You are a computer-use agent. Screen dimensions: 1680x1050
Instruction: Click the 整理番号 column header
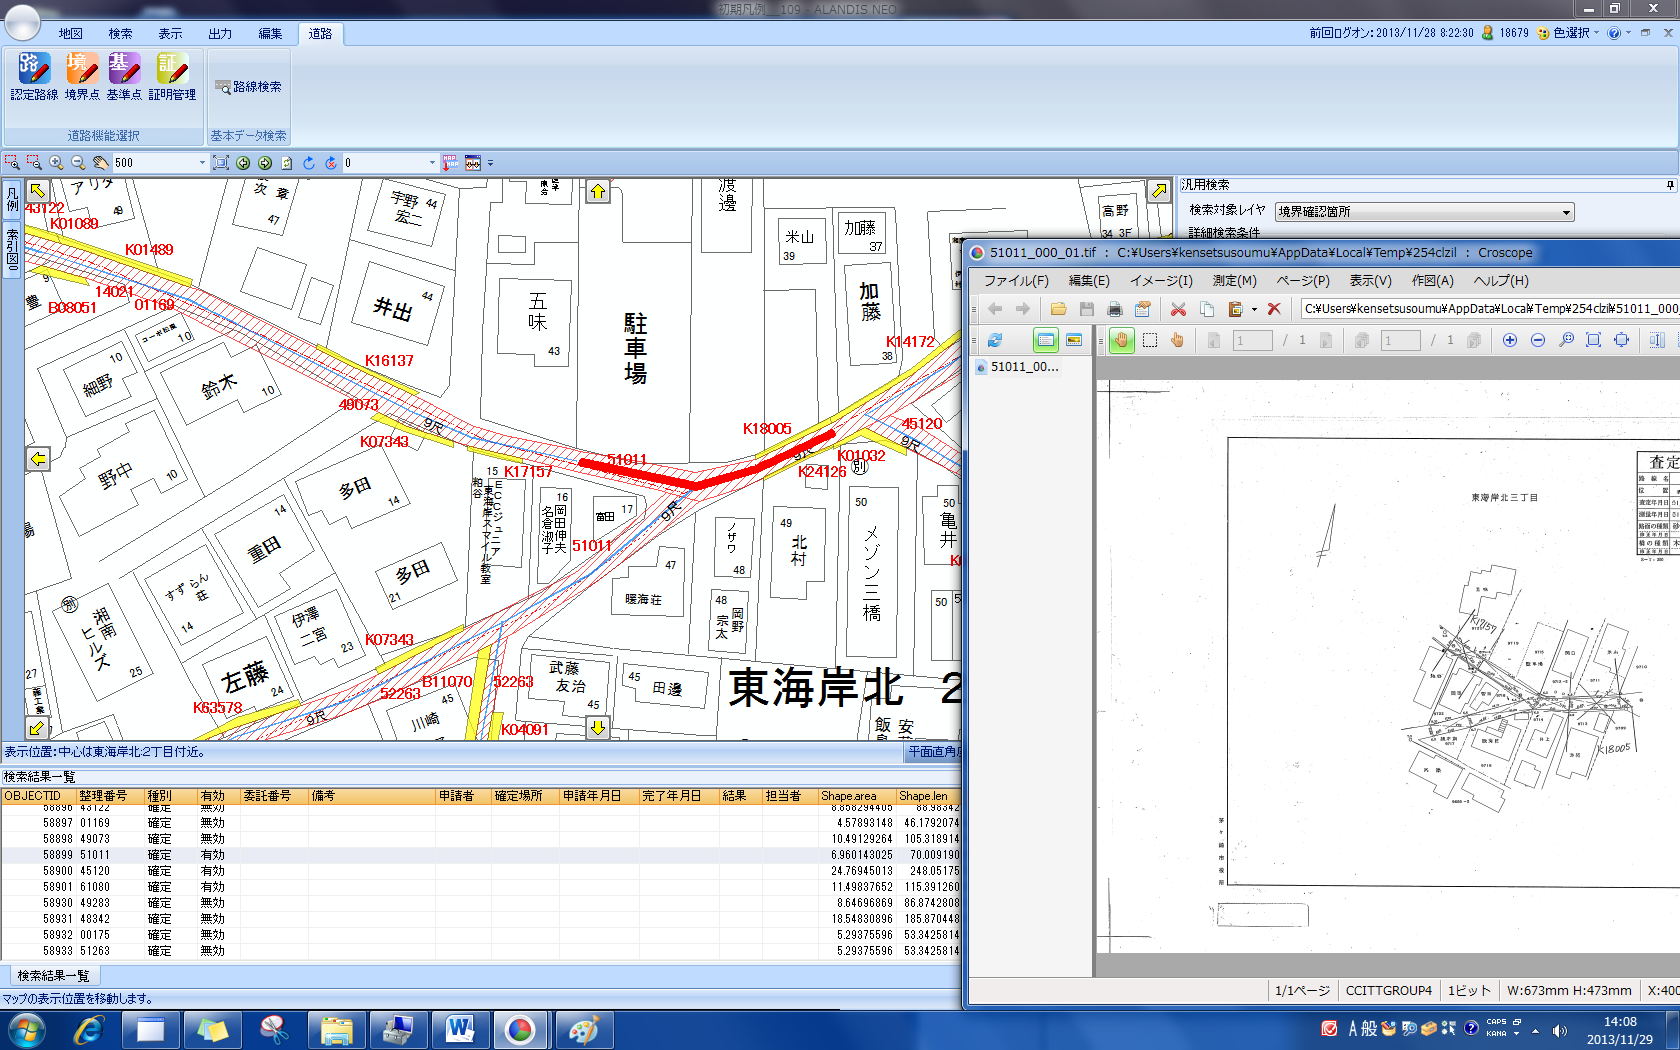[103, 796]
